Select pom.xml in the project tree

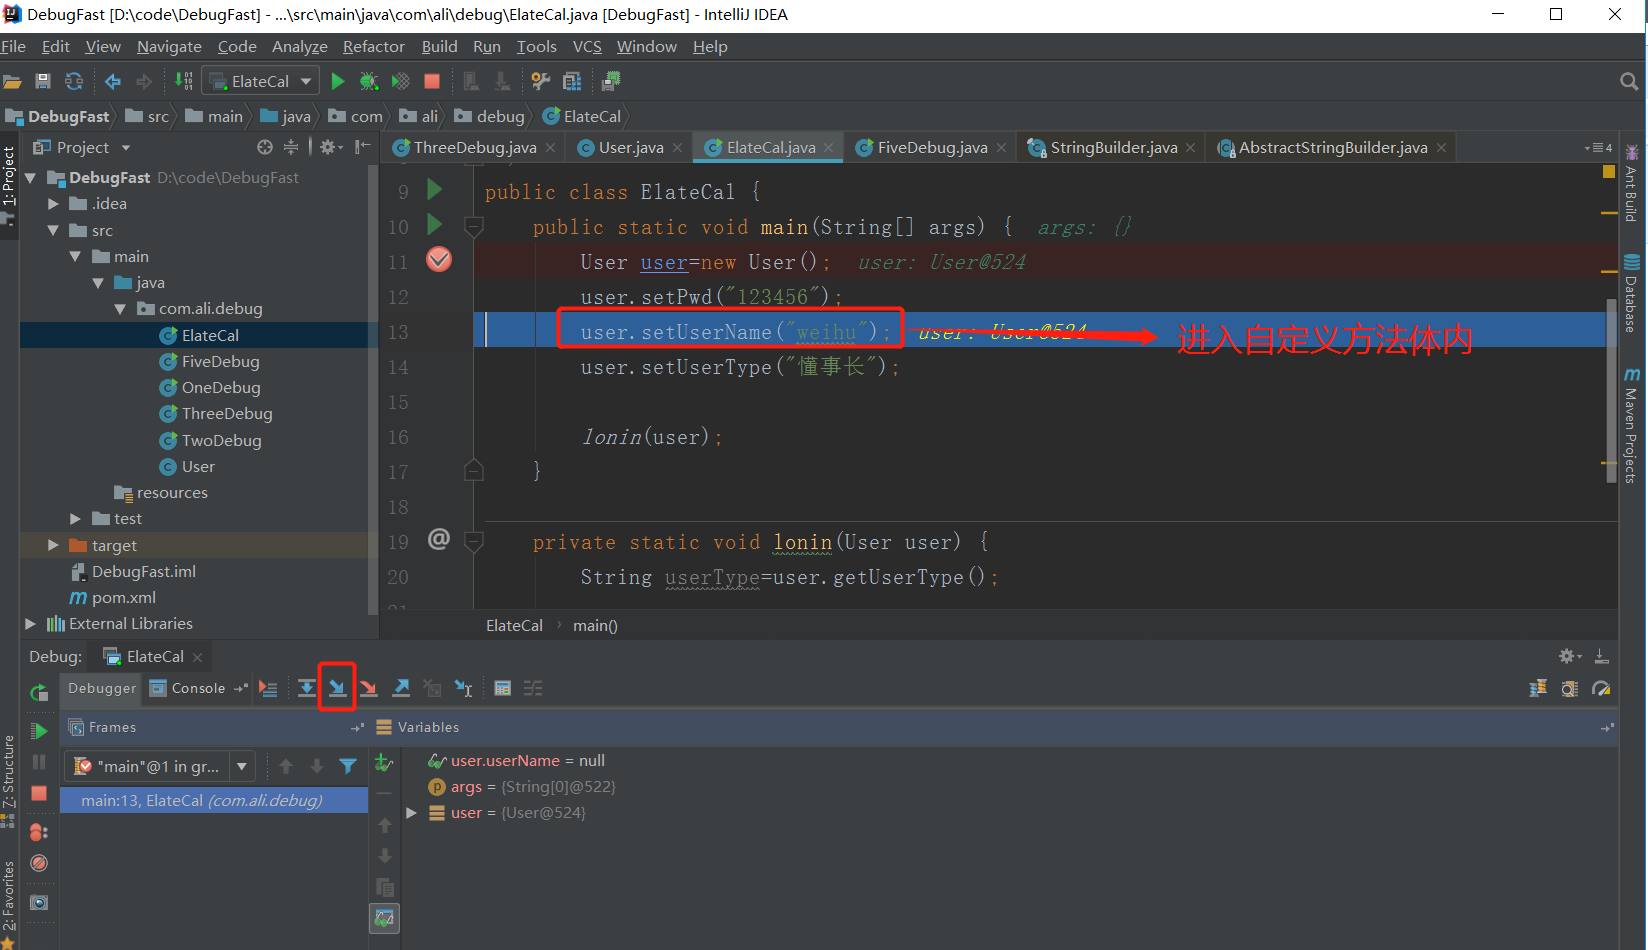(123, 597)
